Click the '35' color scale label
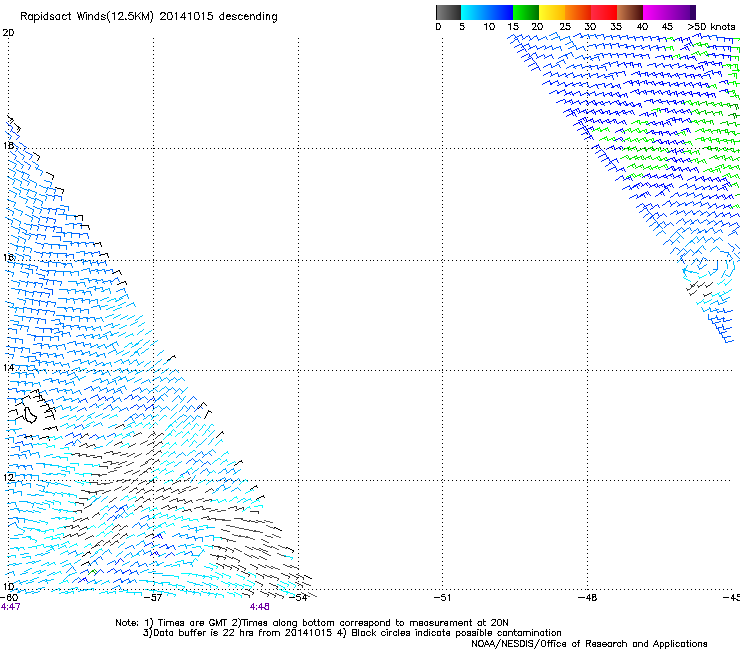This screenshot has width=740, height=650. pyautogui.click(x=616, y=27)
